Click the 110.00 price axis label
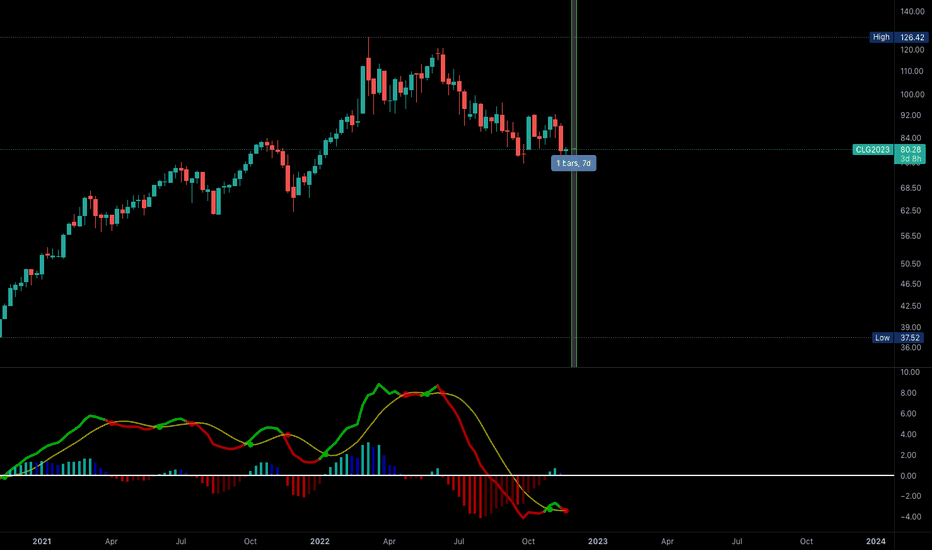The height and width of the screenshot is (550, 932). coord(912,71)
